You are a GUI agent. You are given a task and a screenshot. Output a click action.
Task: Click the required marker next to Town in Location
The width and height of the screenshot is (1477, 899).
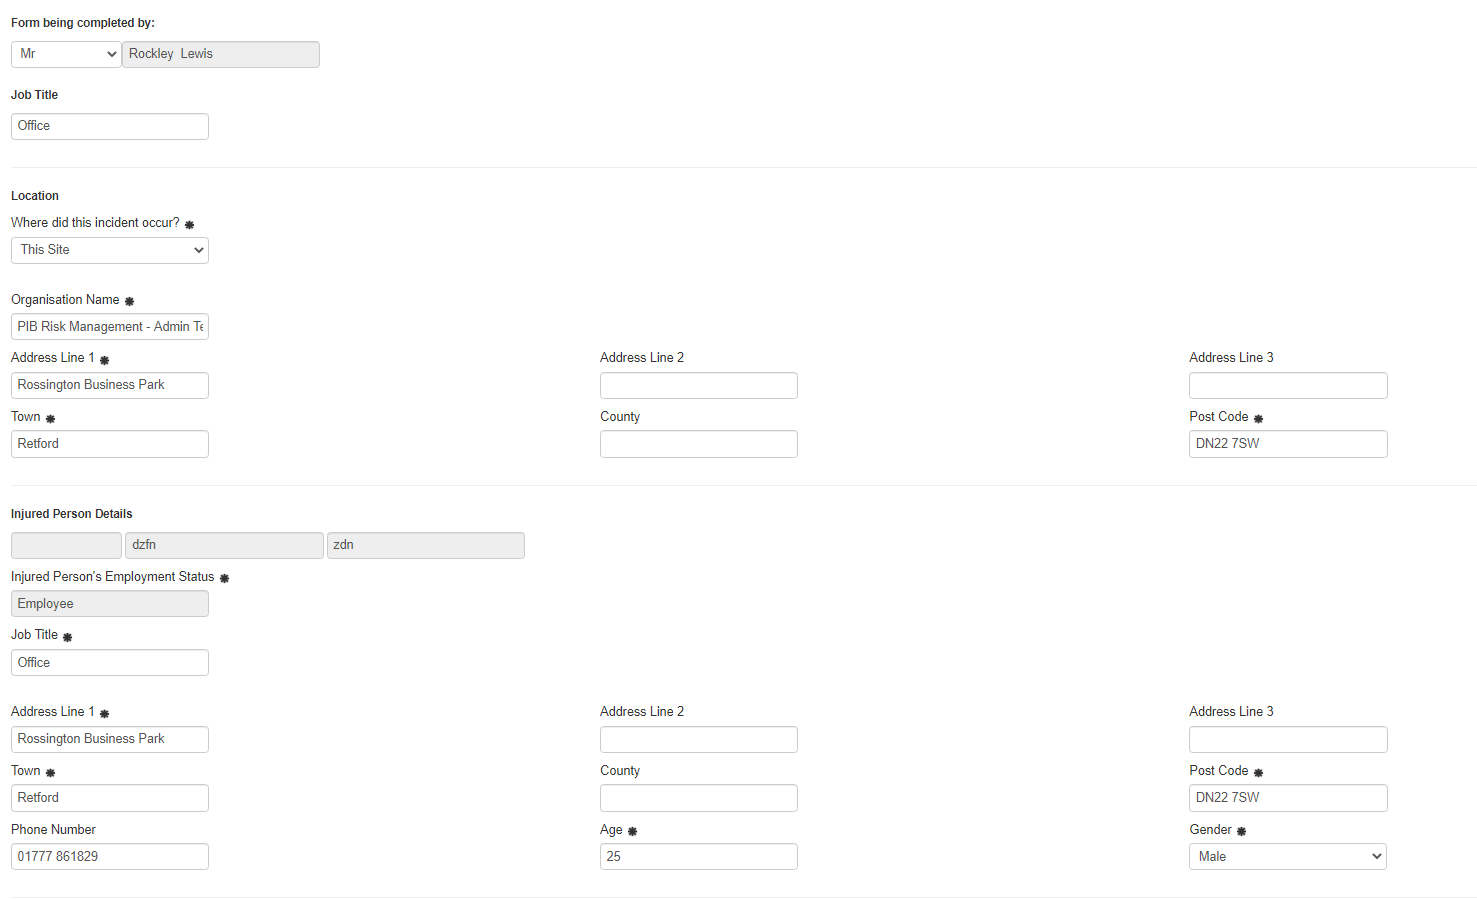50,417
